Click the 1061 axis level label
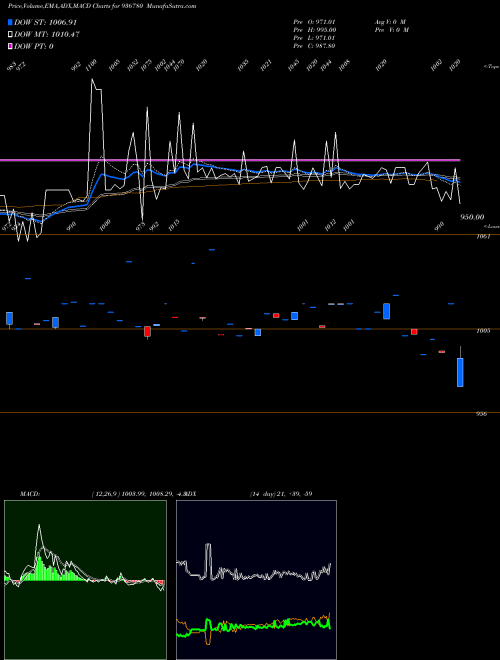This screenshot has width=500, height=660. [x=483, y=237]
